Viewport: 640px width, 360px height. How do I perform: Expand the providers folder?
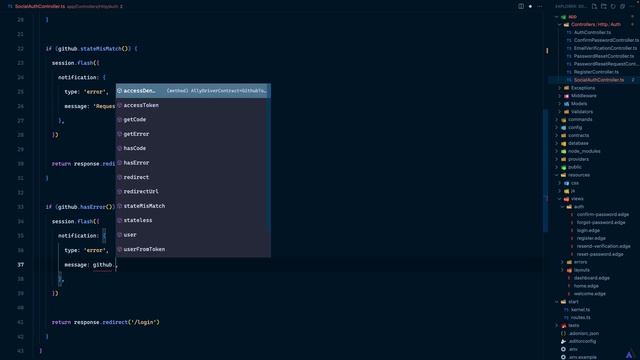[556, 159]
